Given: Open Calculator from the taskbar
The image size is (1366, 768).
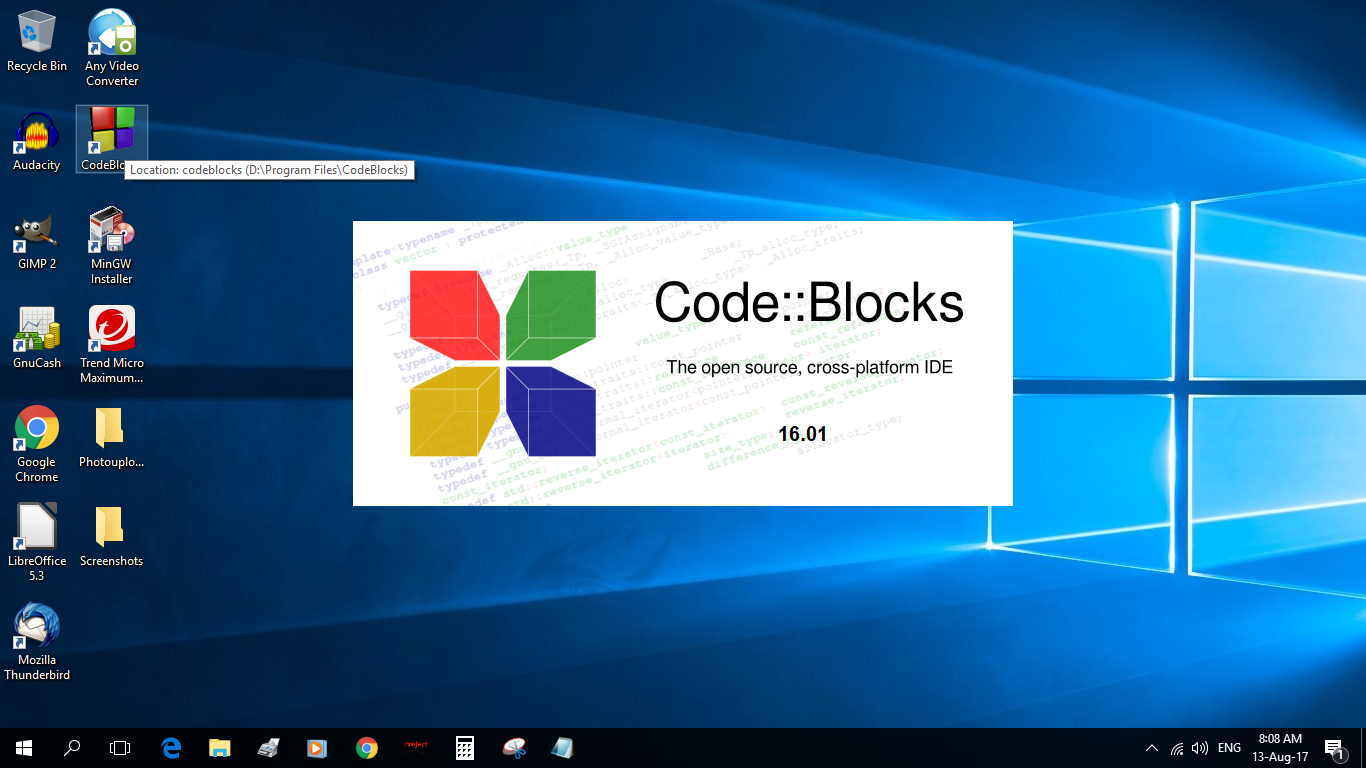Looking at the screenshot, I should [464, 748].
